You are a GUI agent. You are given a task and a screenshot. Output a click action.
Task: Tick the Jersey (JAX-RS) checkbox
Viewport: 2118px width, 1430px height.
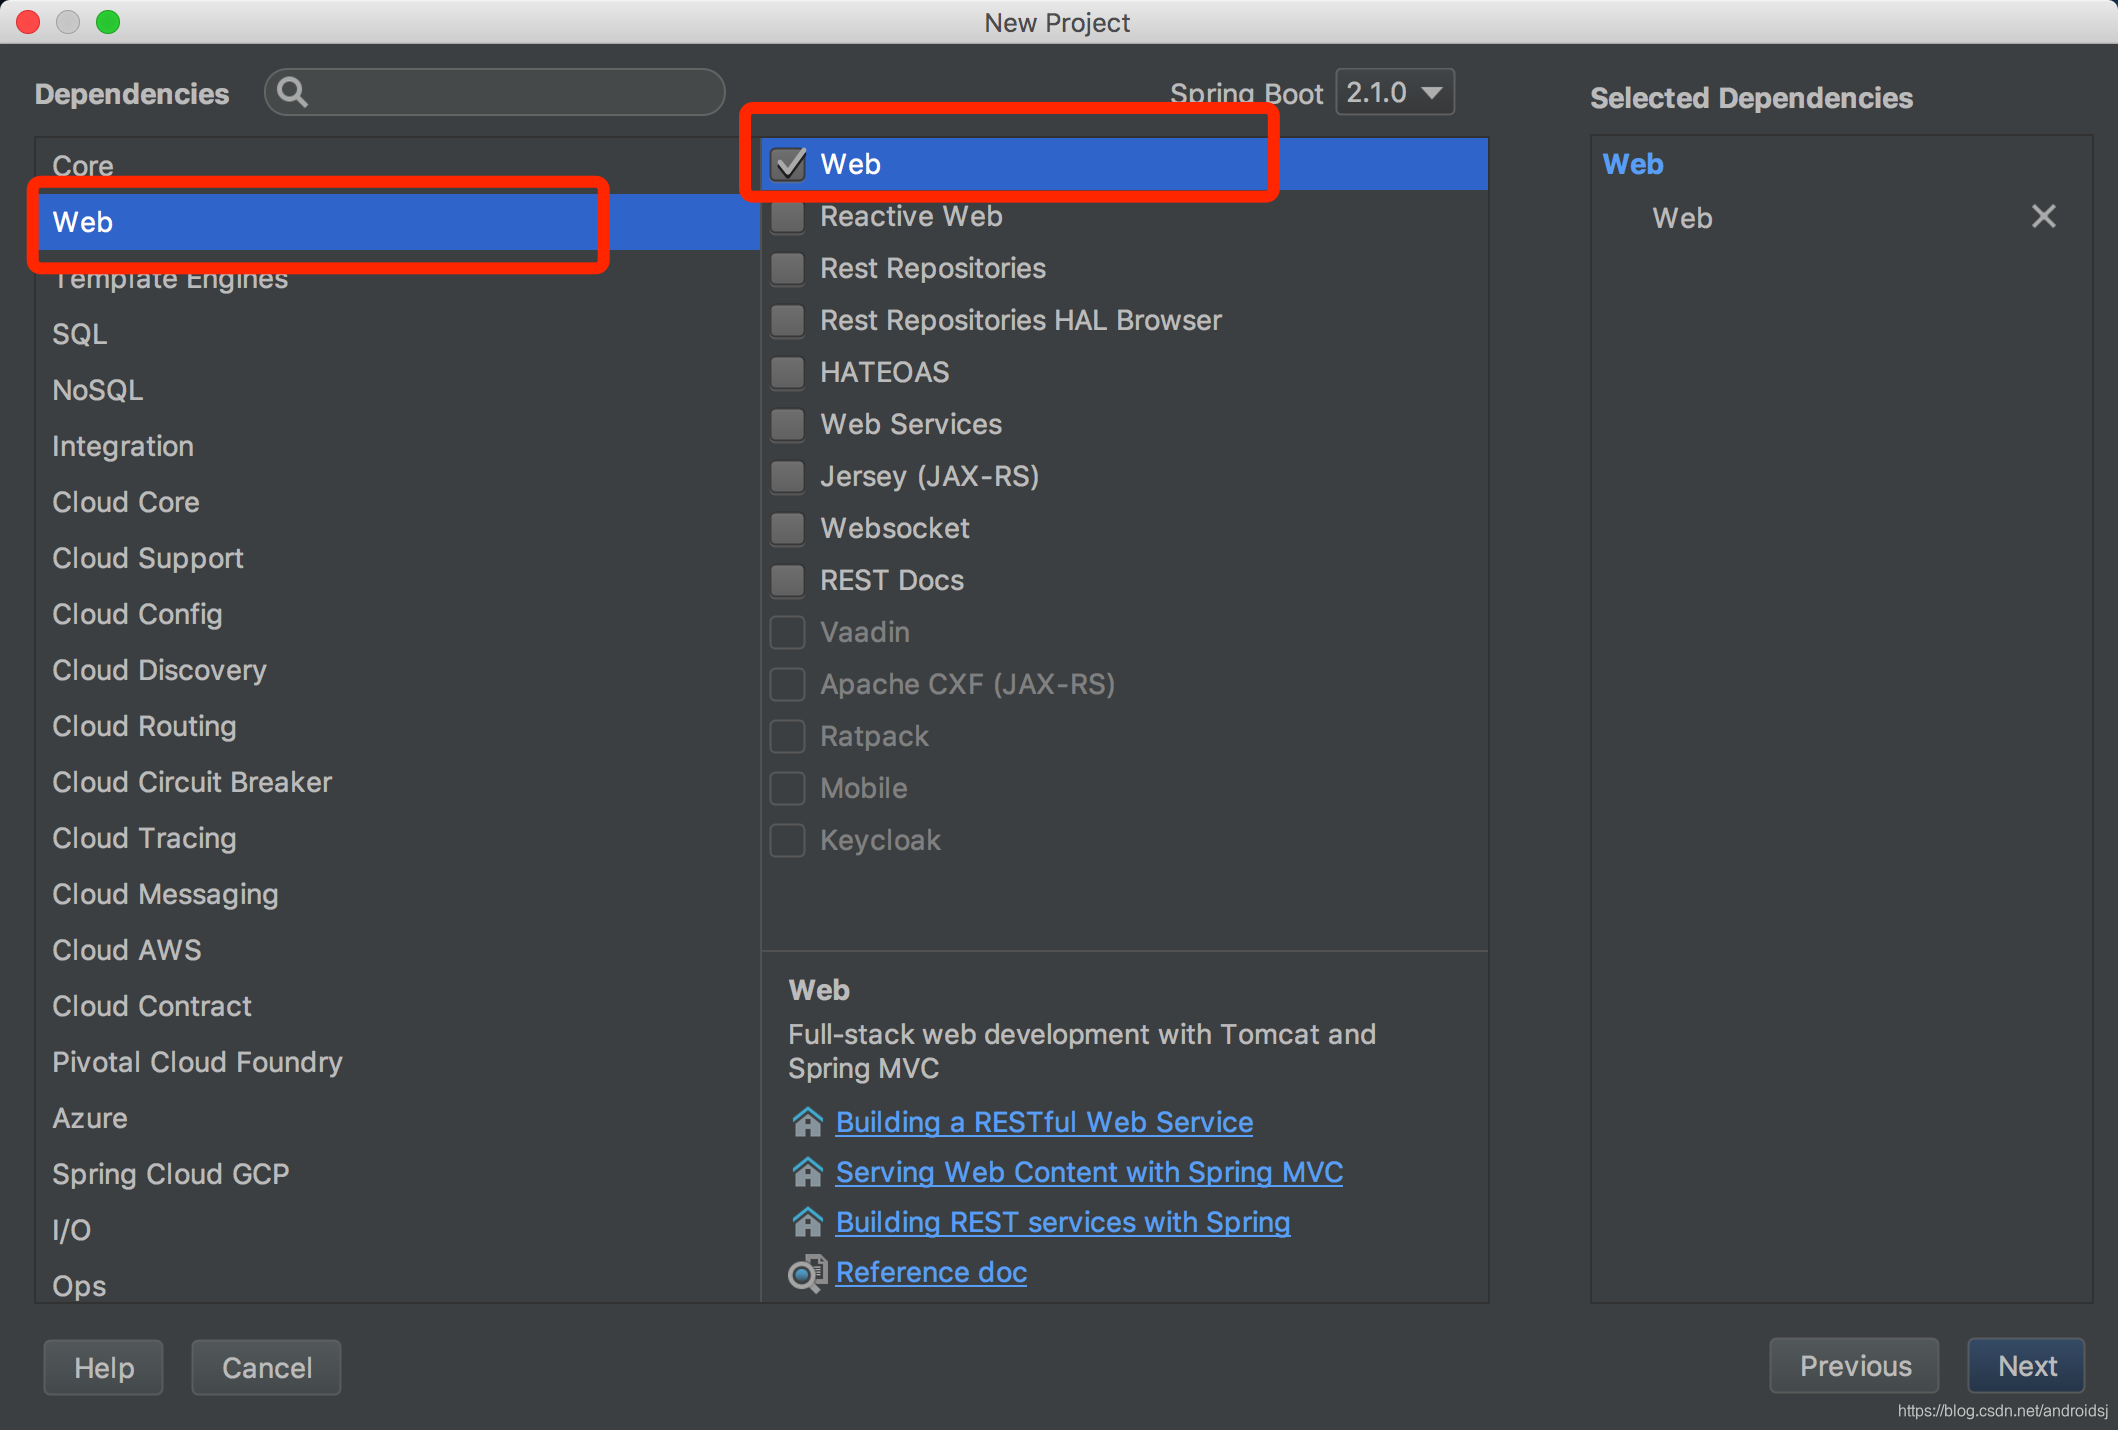tap(788, 477)
